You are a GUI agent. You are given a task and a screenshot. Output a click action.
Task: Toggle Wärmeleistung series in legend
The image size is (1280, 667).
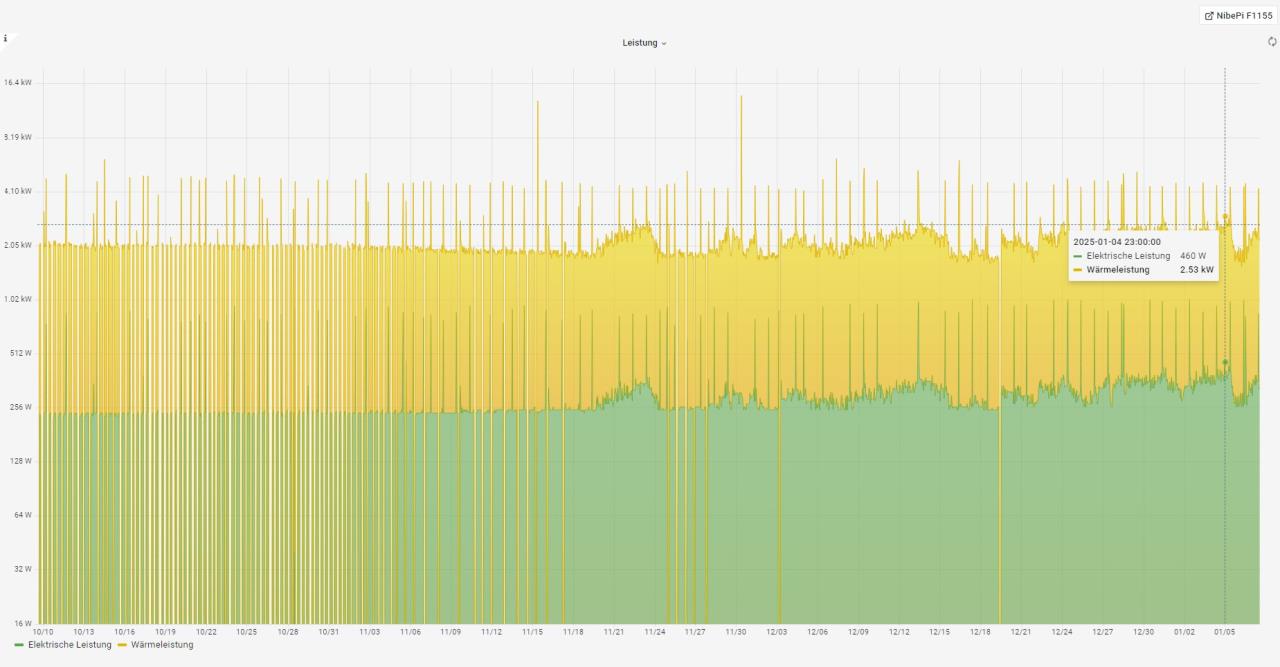coord(162,645)
